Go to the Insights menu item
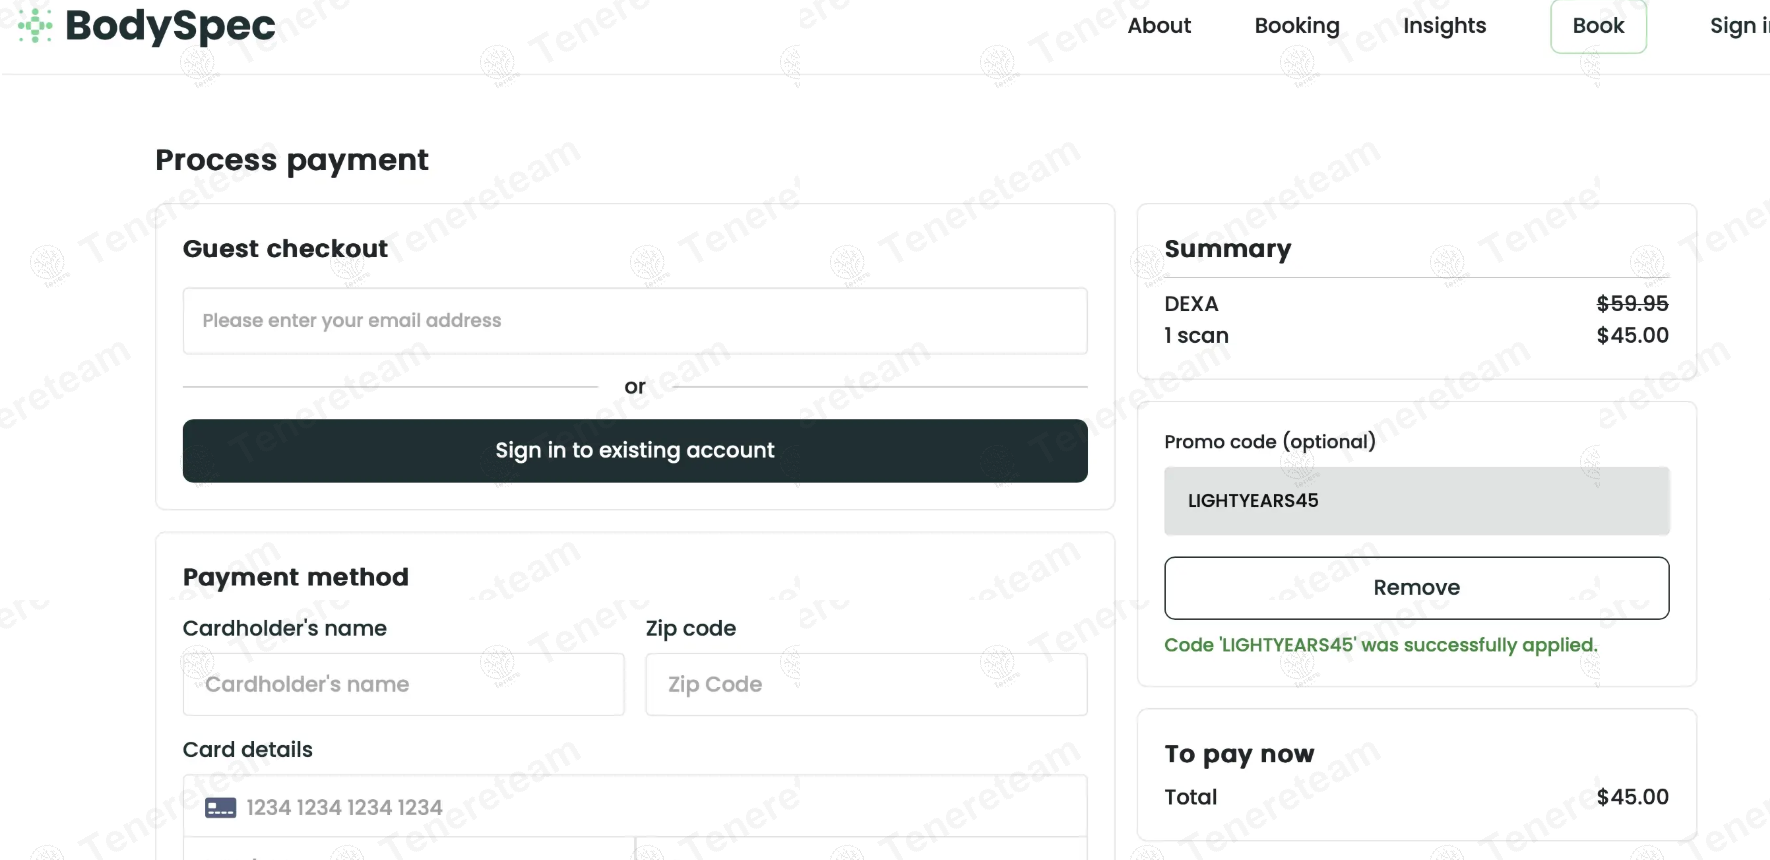 point(1444,26)
